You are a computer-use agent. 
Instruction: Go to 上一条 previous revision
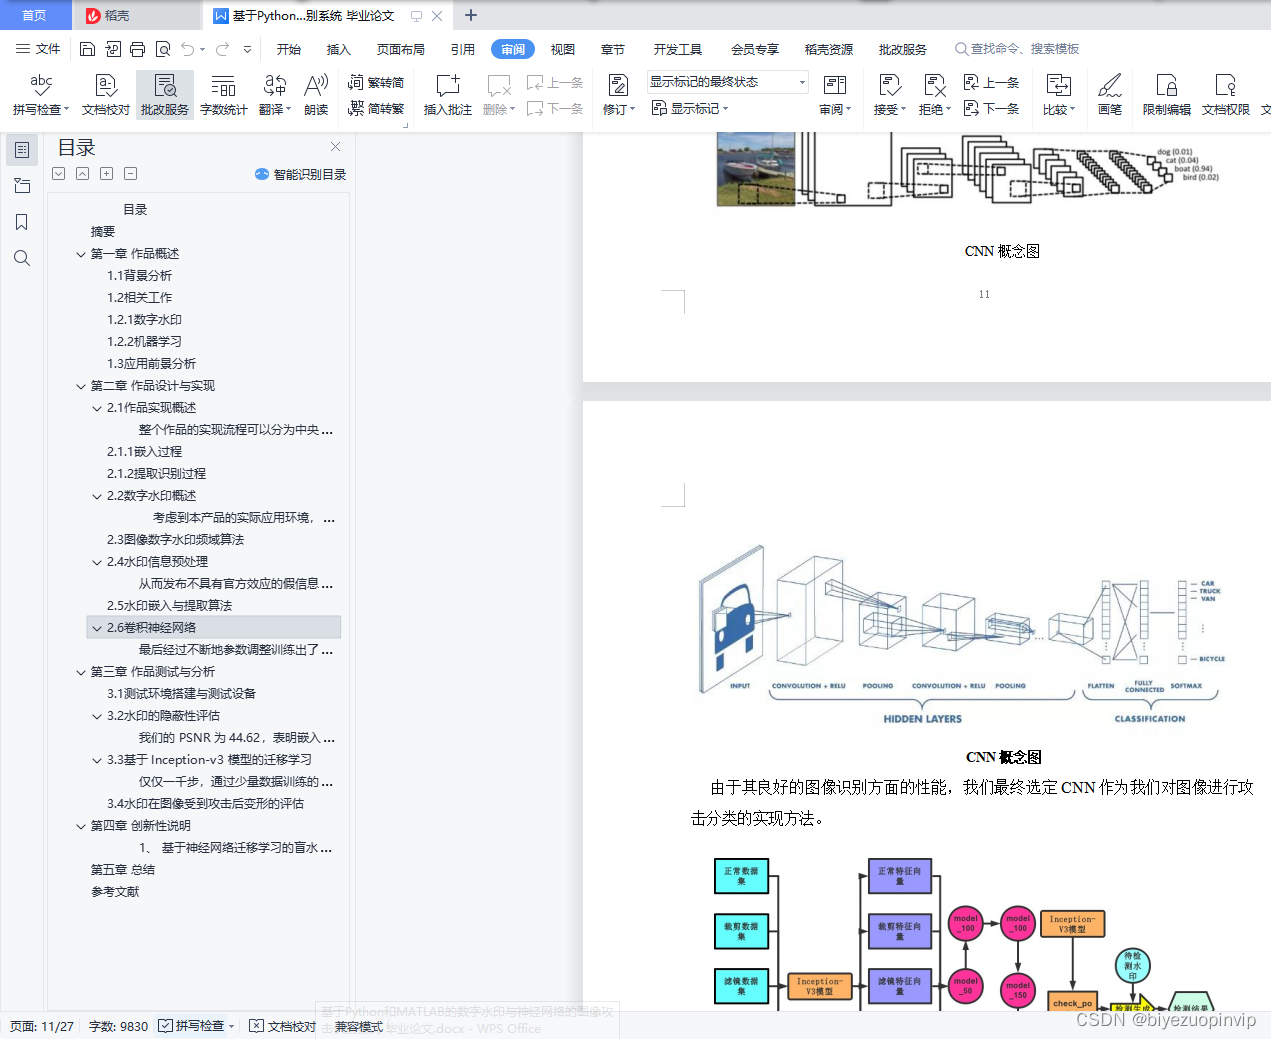click(991, 83)
